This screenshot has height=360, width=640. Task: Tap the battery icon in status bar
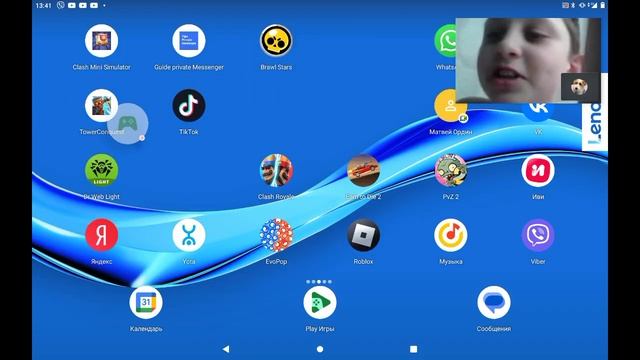[602, 5]
